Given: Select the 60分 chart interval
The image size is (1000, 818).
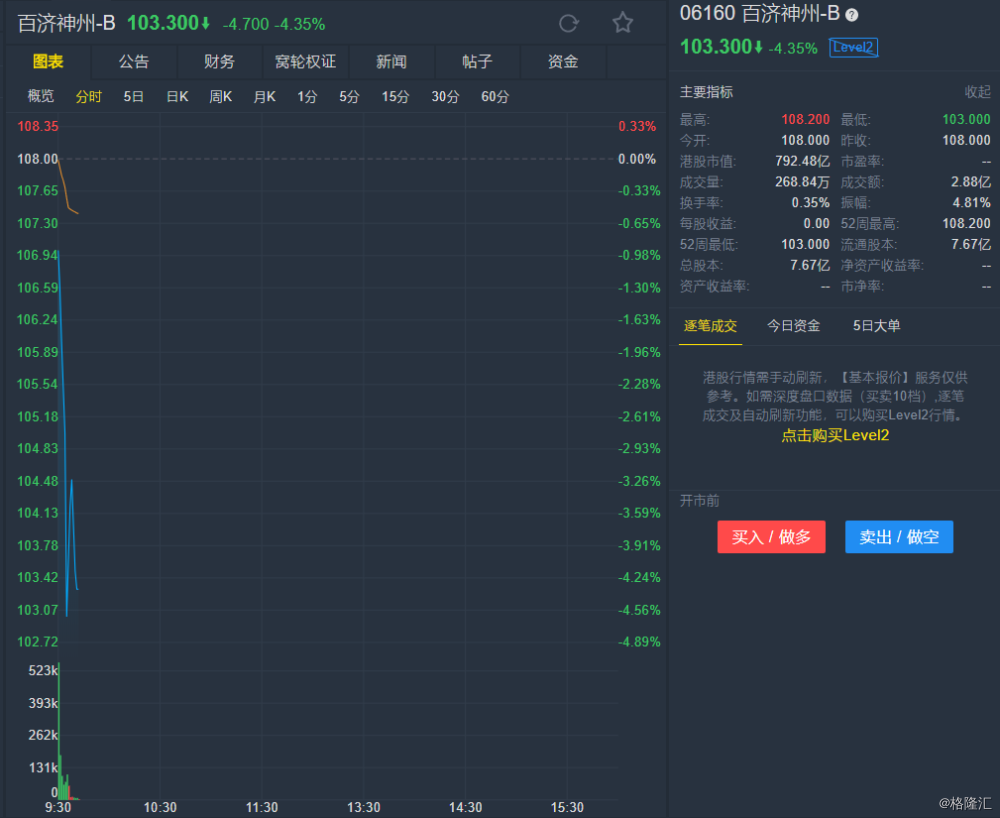Looking at the screenshot, I should coord(495,96).
